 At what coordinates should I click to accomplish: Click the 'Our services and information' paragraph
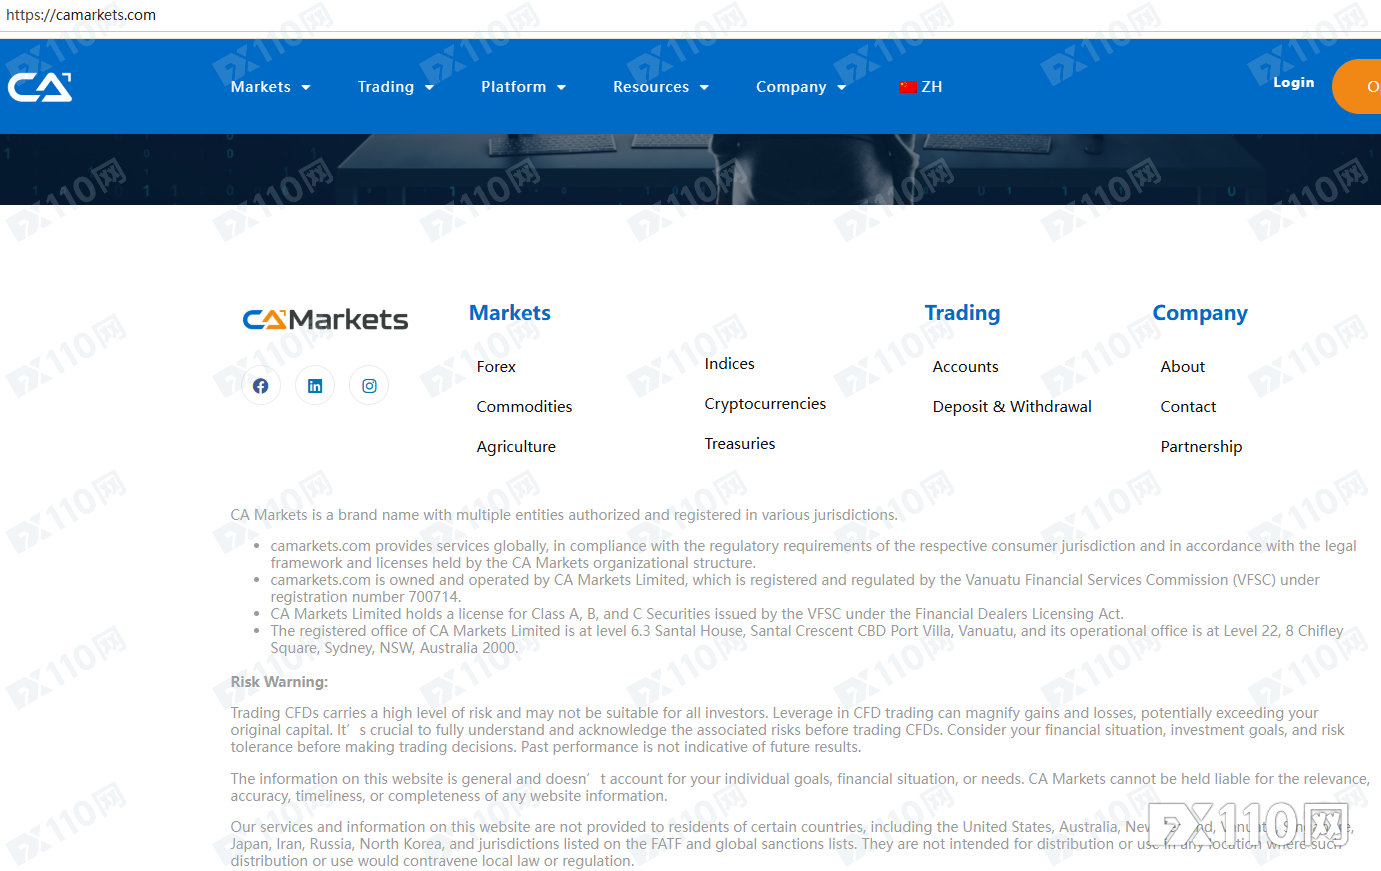click(x=790, y=844)
